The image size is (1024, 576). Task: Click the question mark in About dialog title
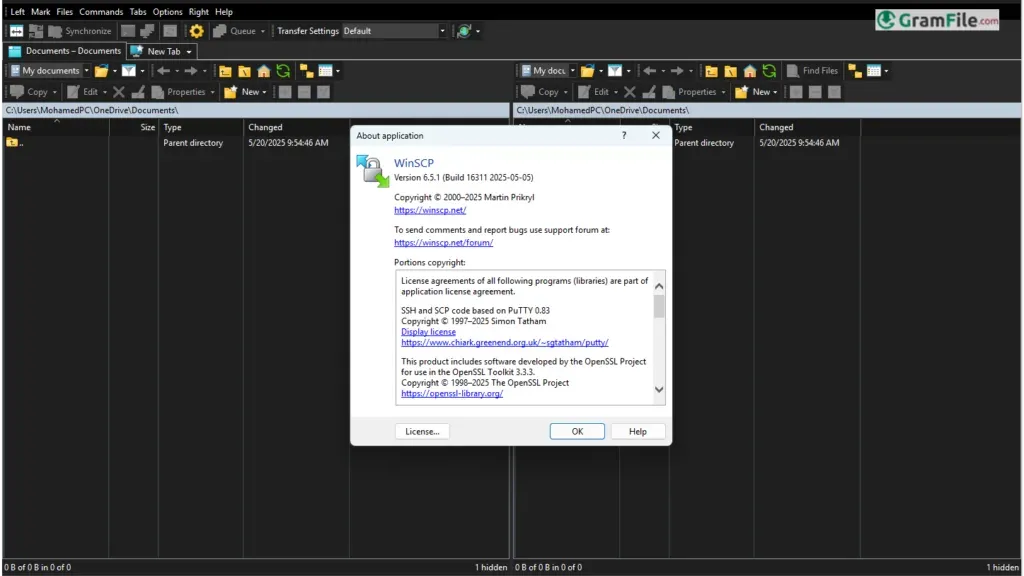pos(624,136)
